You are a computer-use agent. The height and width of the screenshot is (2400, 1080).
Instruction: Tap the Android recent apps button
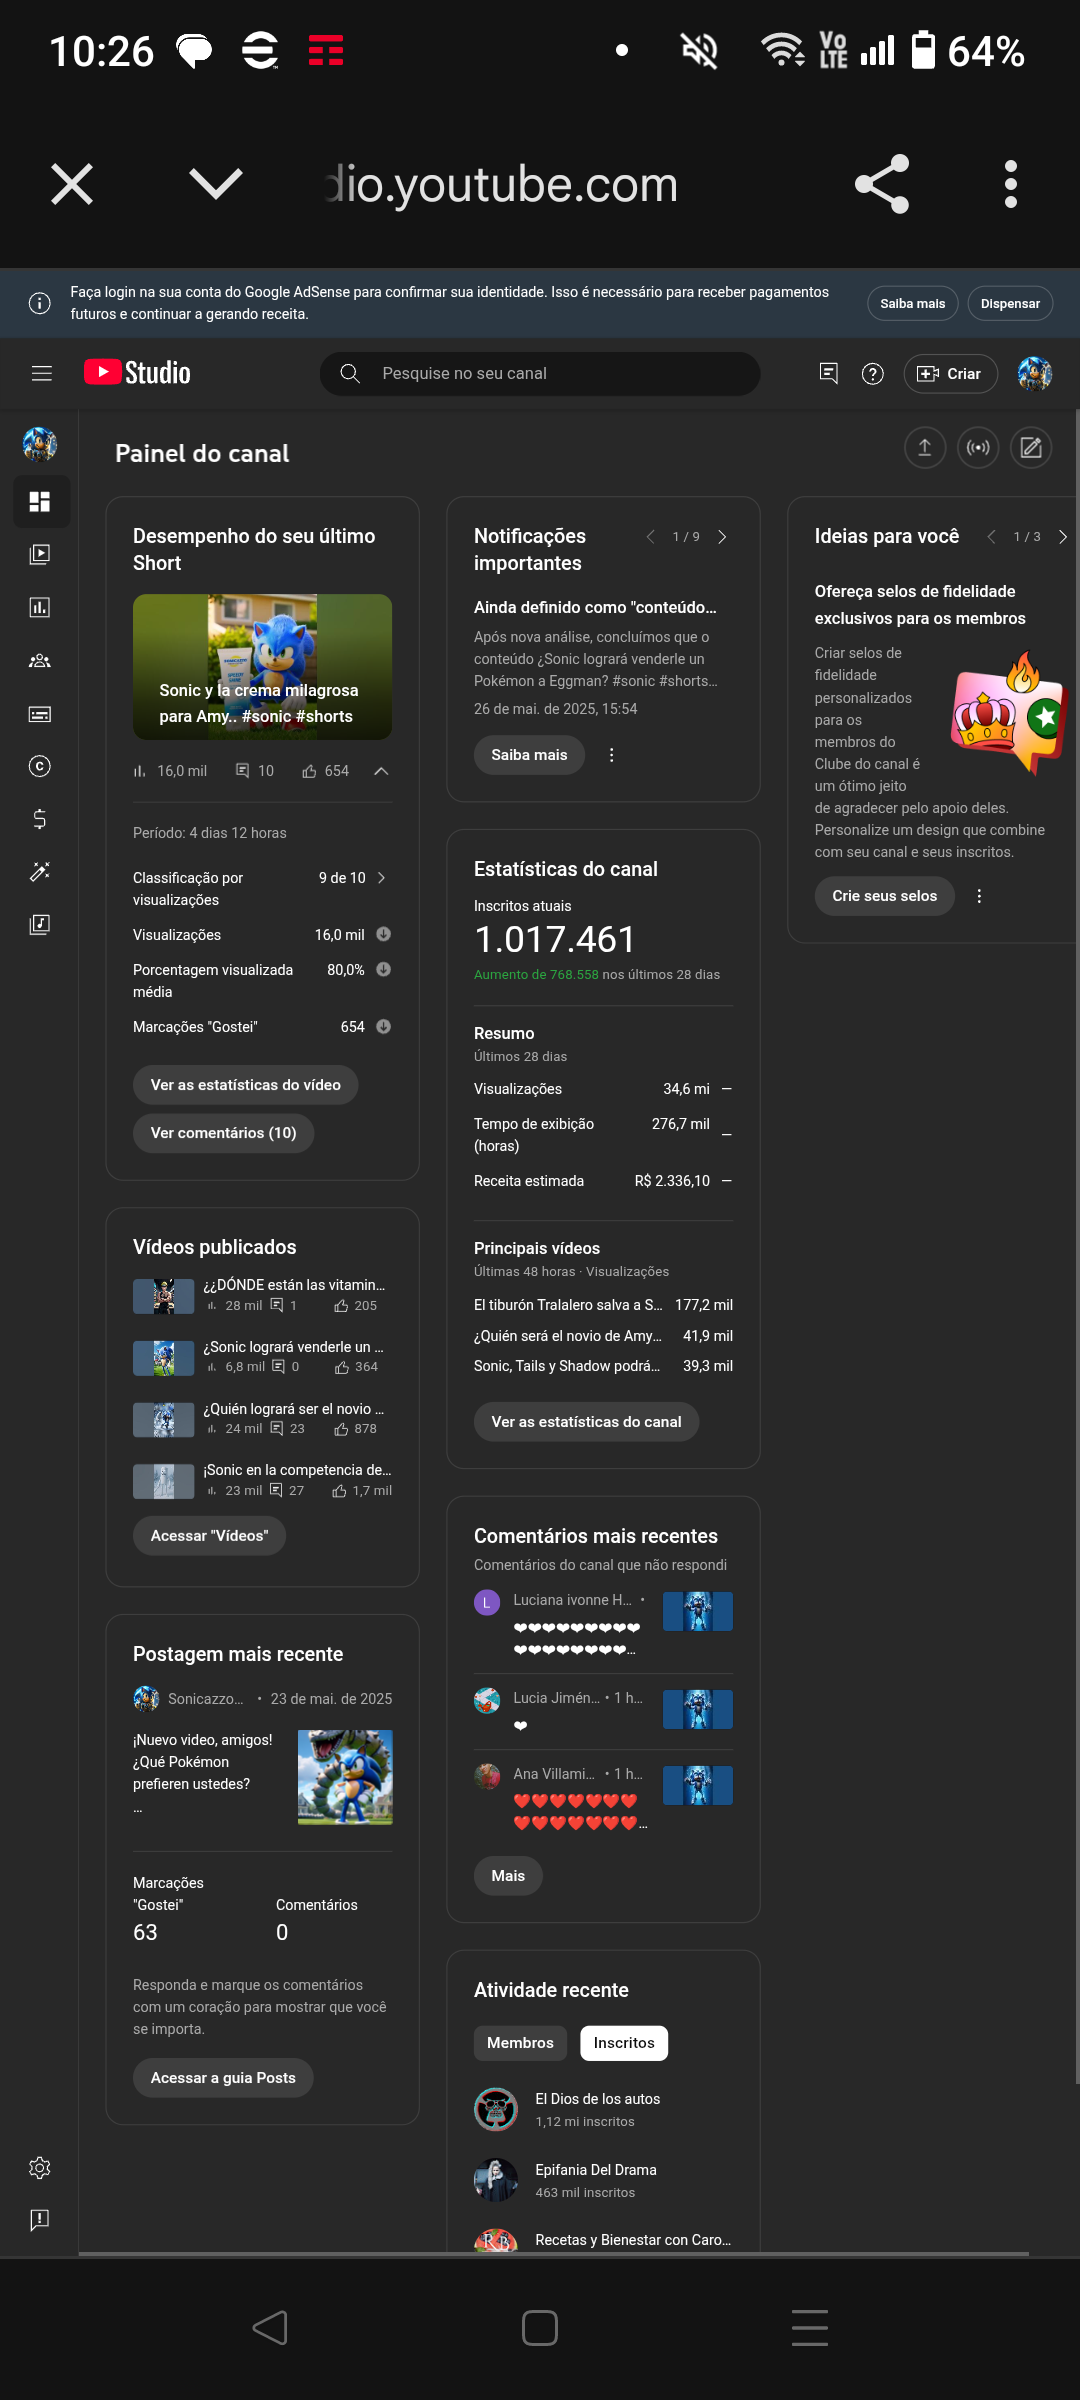810,2328
